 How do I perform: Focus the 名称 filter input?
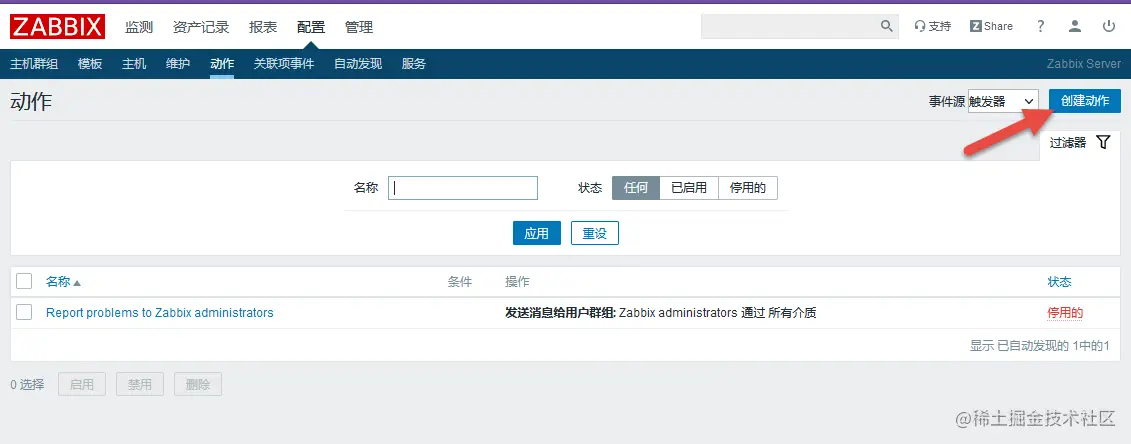pyautogui.click(x=463, y=188)
